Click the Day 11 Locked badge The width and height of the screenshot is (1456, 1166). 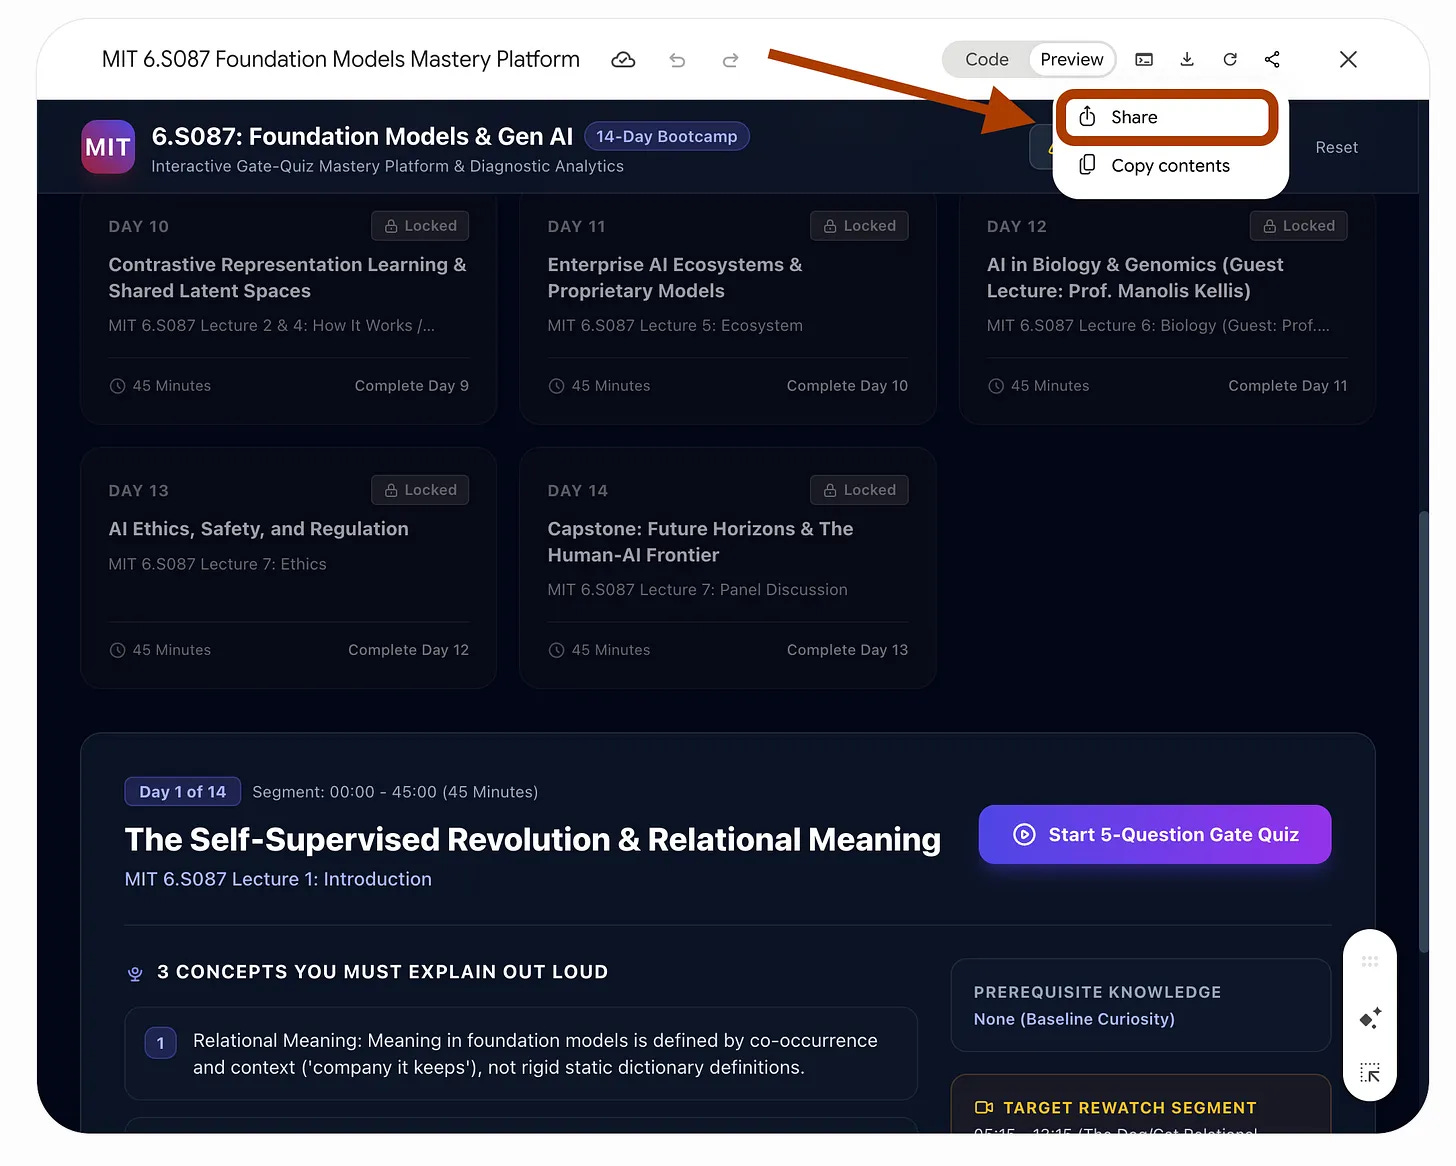coord(859,226)
